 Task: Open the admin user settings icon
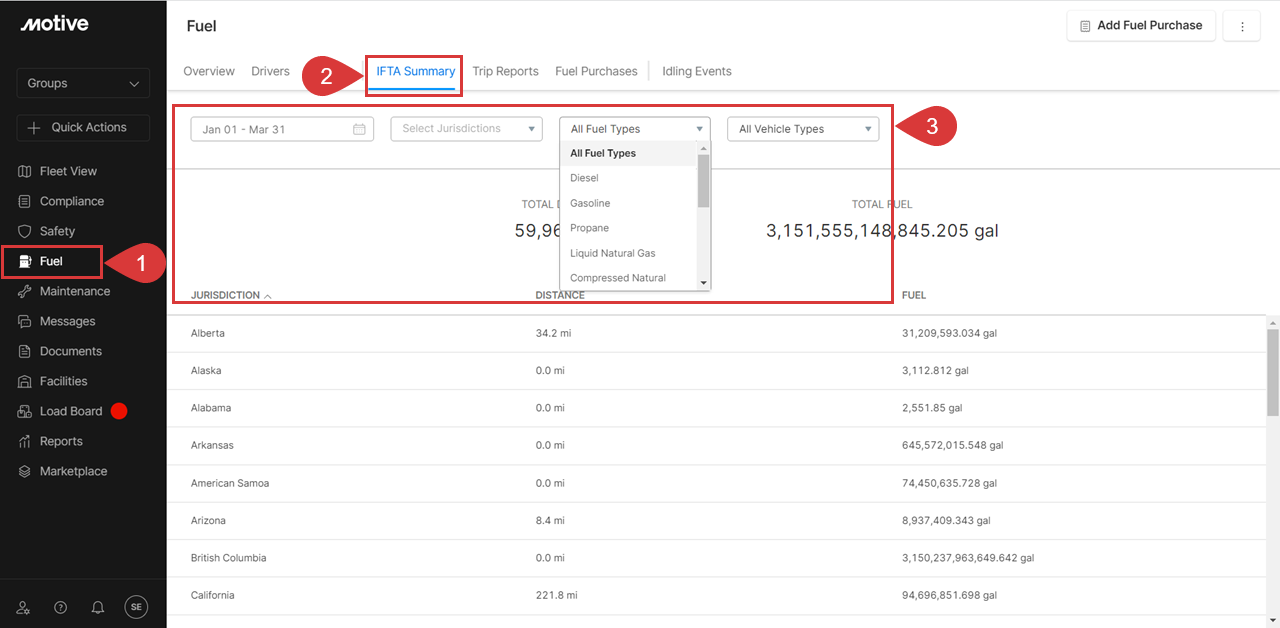click(25, 607)
